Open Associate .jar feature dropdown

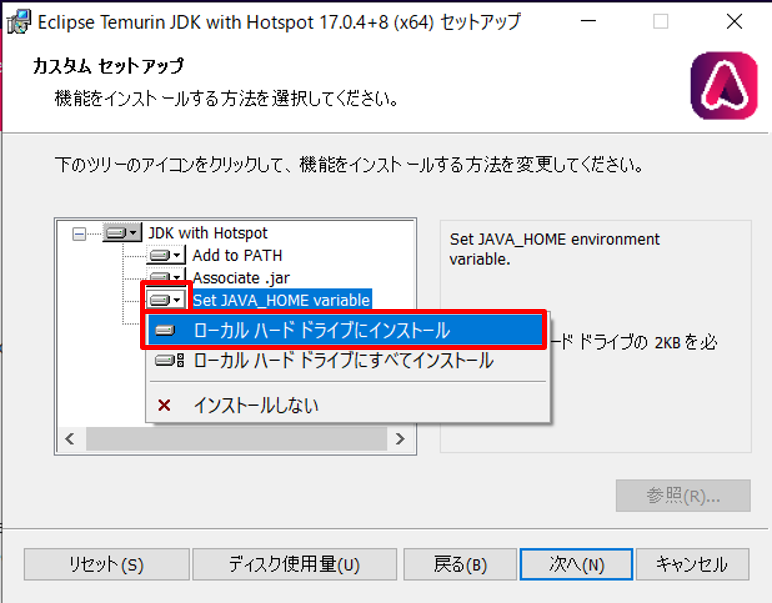(166, 276)
